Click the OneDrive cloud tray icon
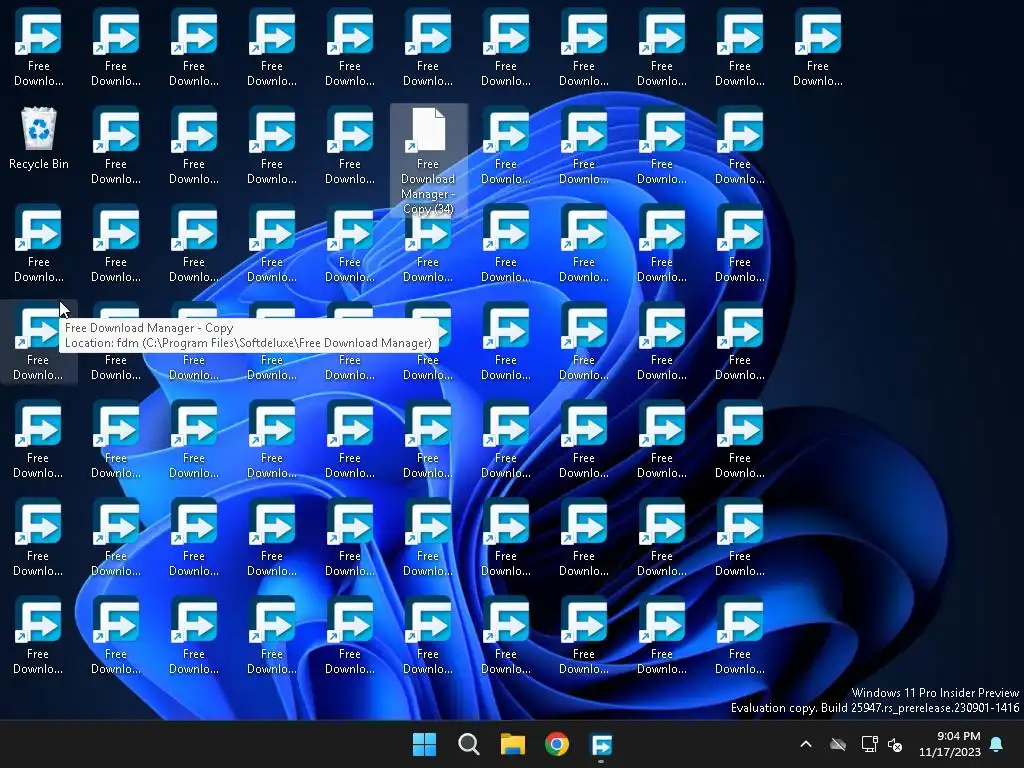Screen dimensions: 1024x768 pyautogui.click(x=838, y=744)
